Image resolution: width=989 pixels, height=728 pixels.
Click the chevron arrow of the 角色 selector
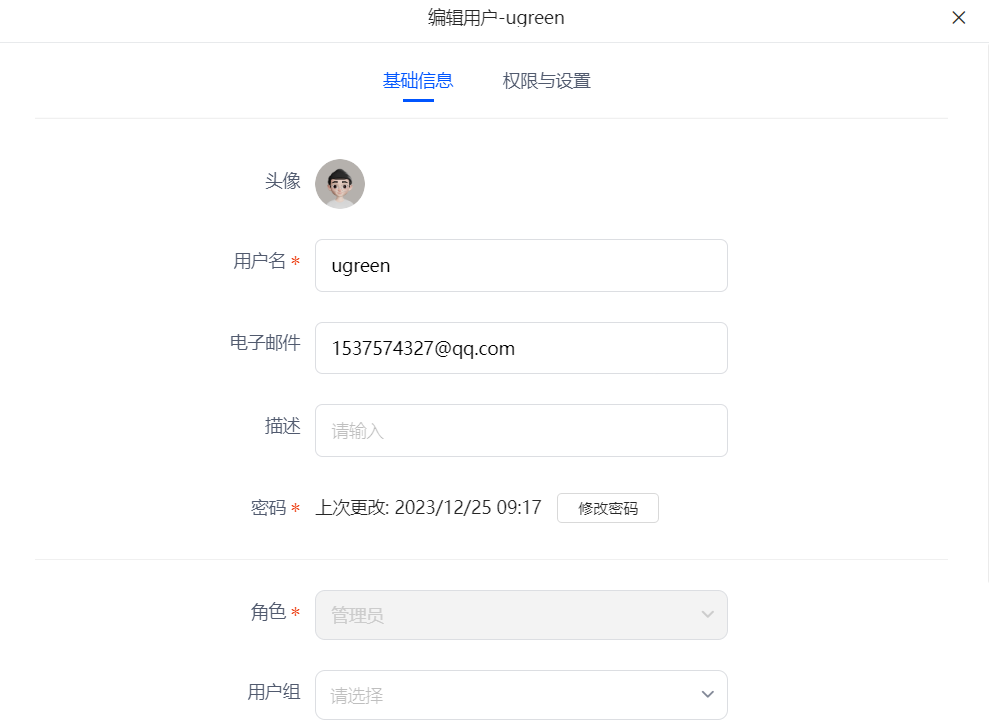pos(708,614)
